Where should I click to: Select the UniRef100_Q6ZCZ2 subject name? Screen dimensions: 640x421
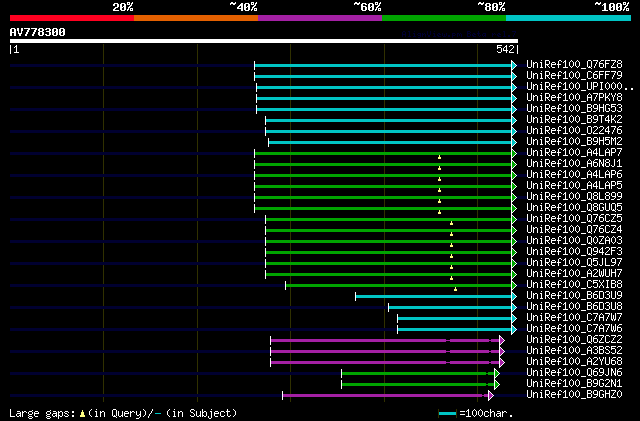574,340
